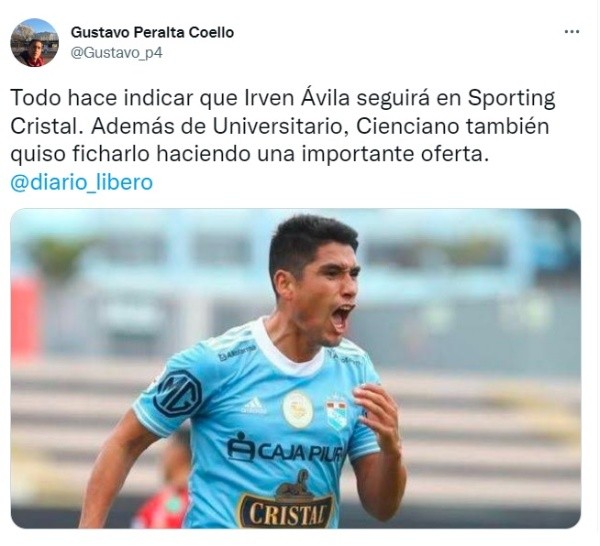This screenshot has height=546, width=600.
Task: Click the Adidas logo on the jersey
Action: tap(253, 406)
